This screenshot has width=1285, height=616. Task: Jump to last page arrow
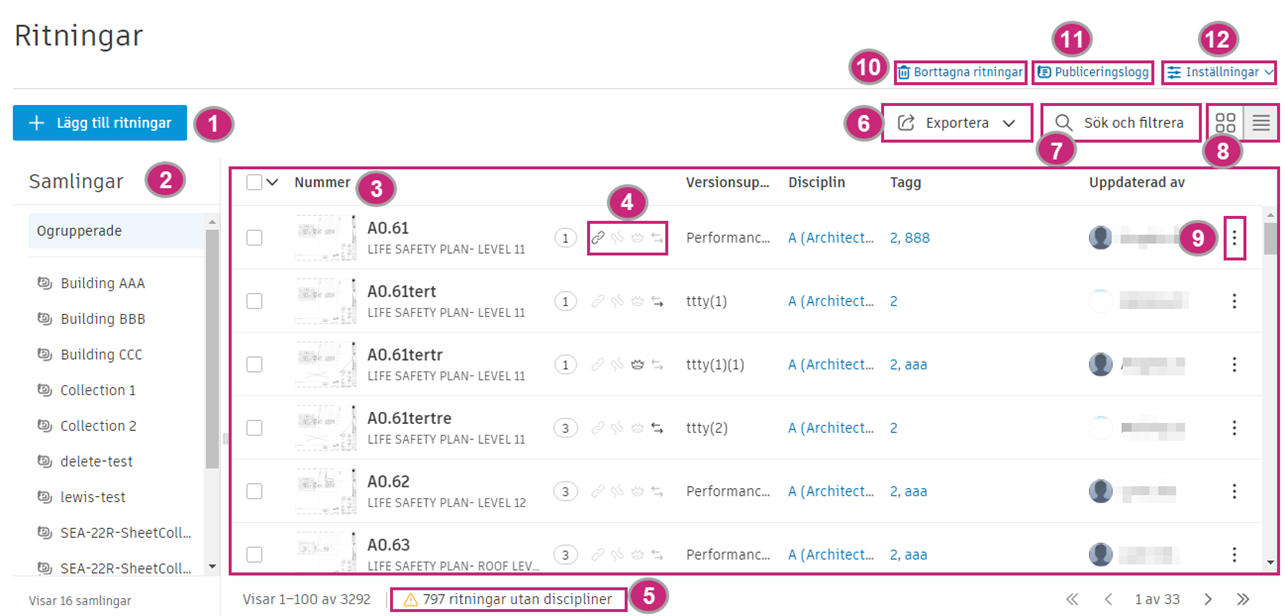[1243, 599]
